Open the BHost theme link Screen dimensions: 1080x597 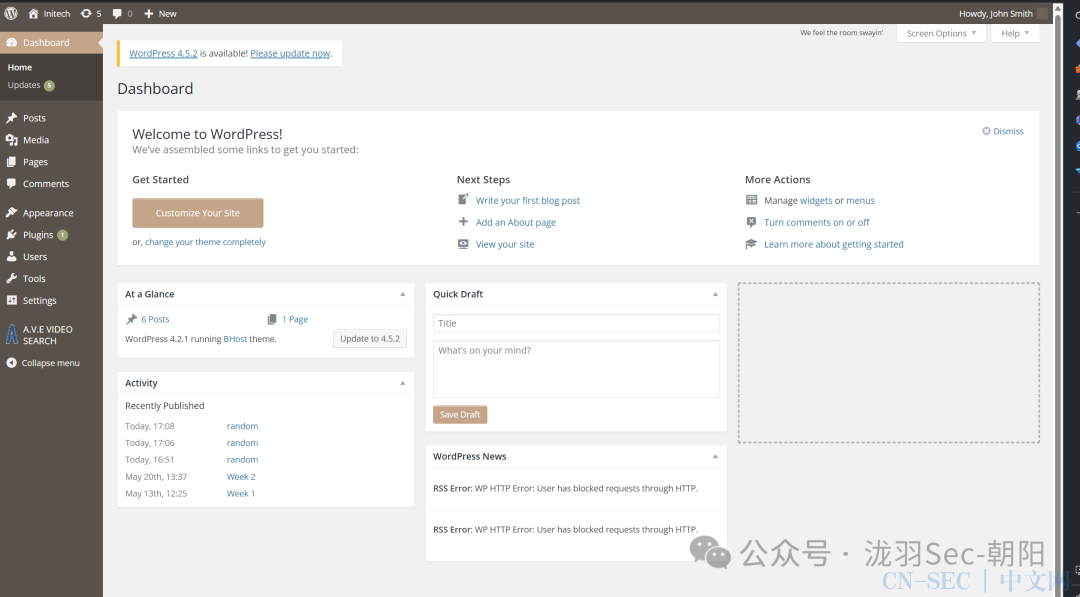tap(235, 339)
